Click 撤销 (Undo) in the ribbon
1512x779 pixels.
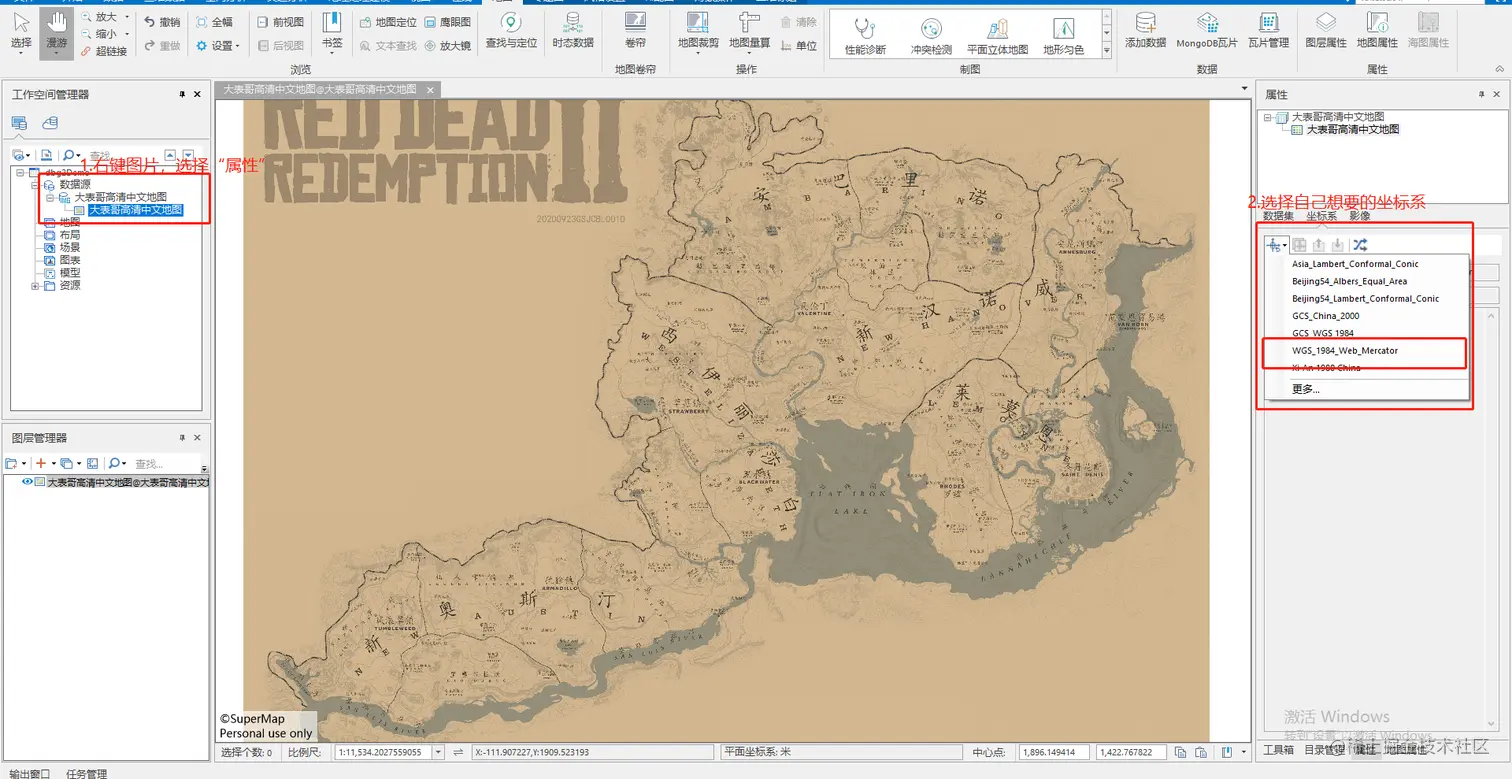[x=162, y=21]
